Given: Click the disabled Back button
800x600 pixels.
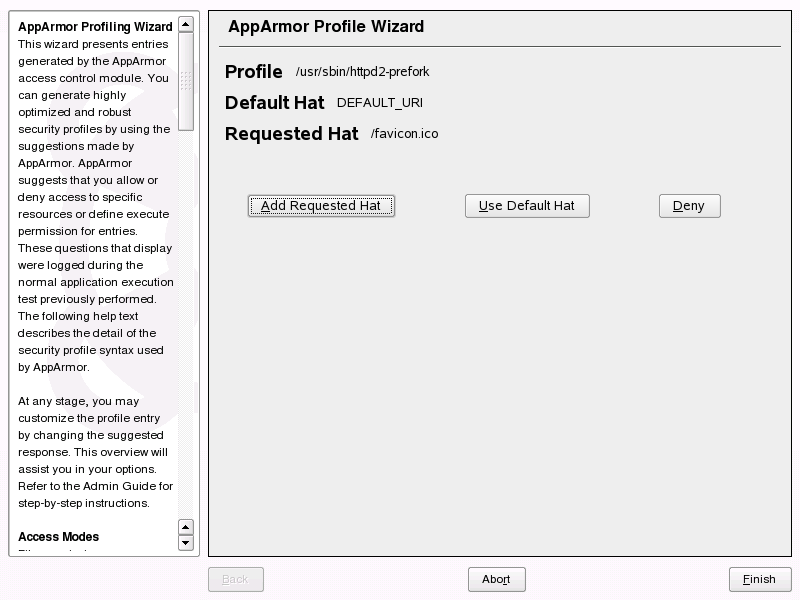Looking at the screenshot, I should [235, 579].
